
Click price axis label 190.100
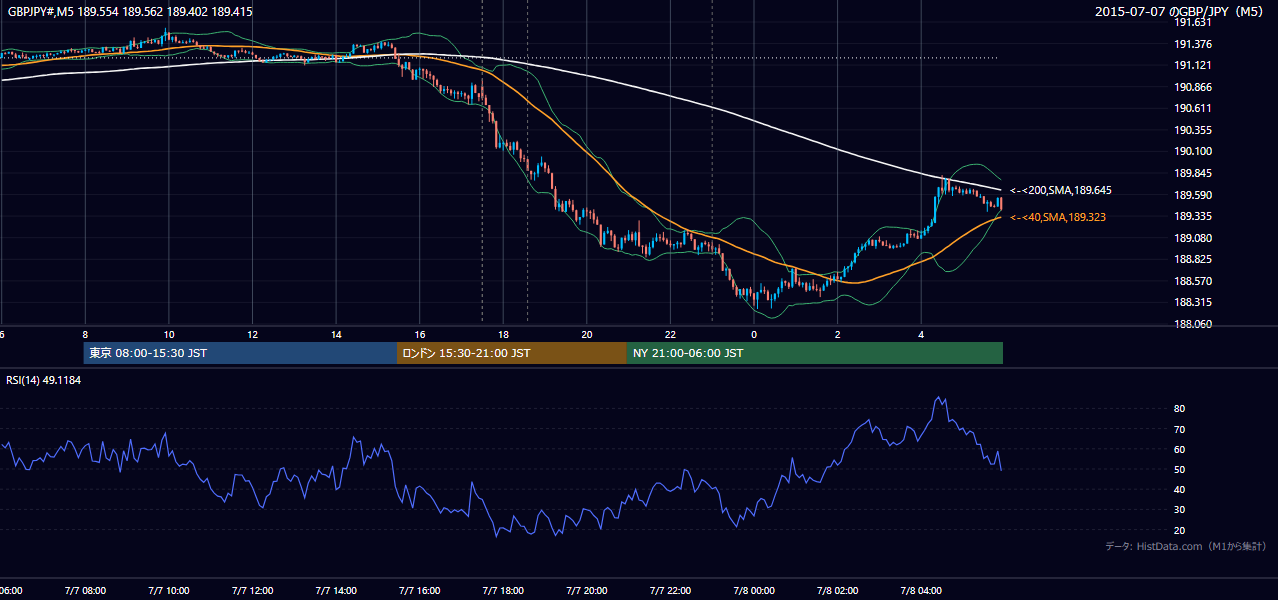pyautogui.click(x=1193, y=151)
